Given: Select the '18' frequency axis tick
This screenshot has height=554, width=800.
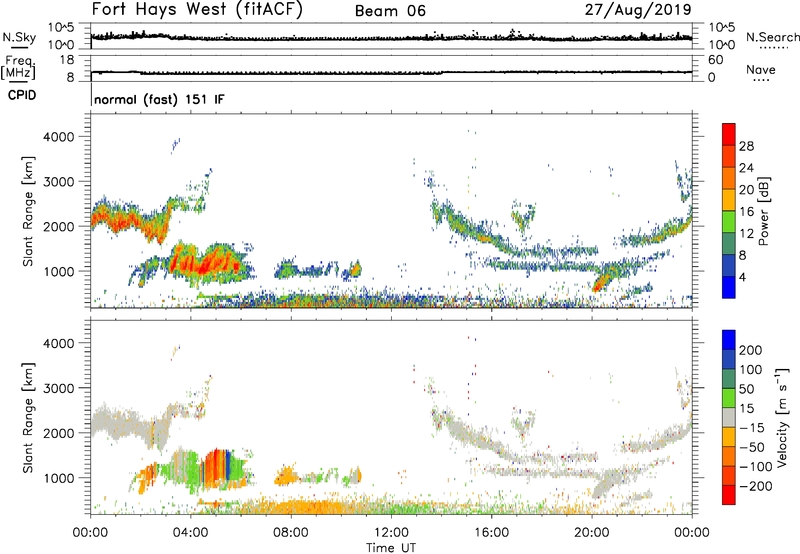Looking at the screenshot, I should click(x=67, y=60).
